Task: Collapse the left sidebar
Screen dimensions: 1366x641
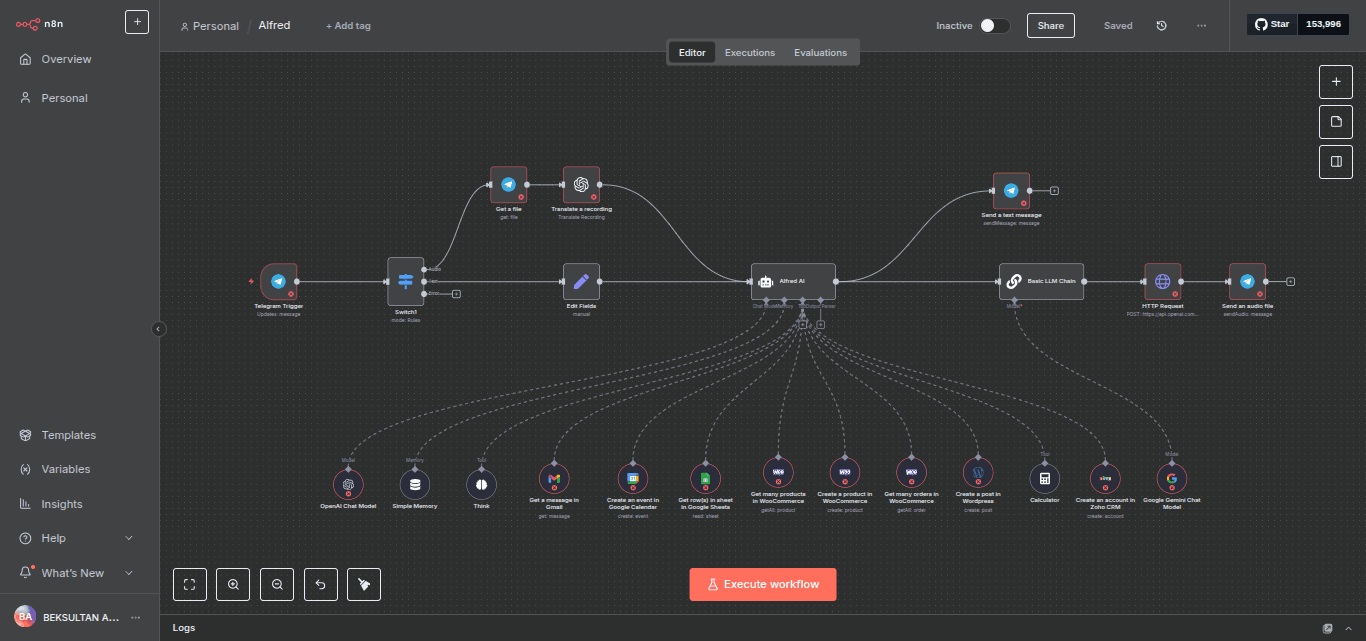Action: 159,329
